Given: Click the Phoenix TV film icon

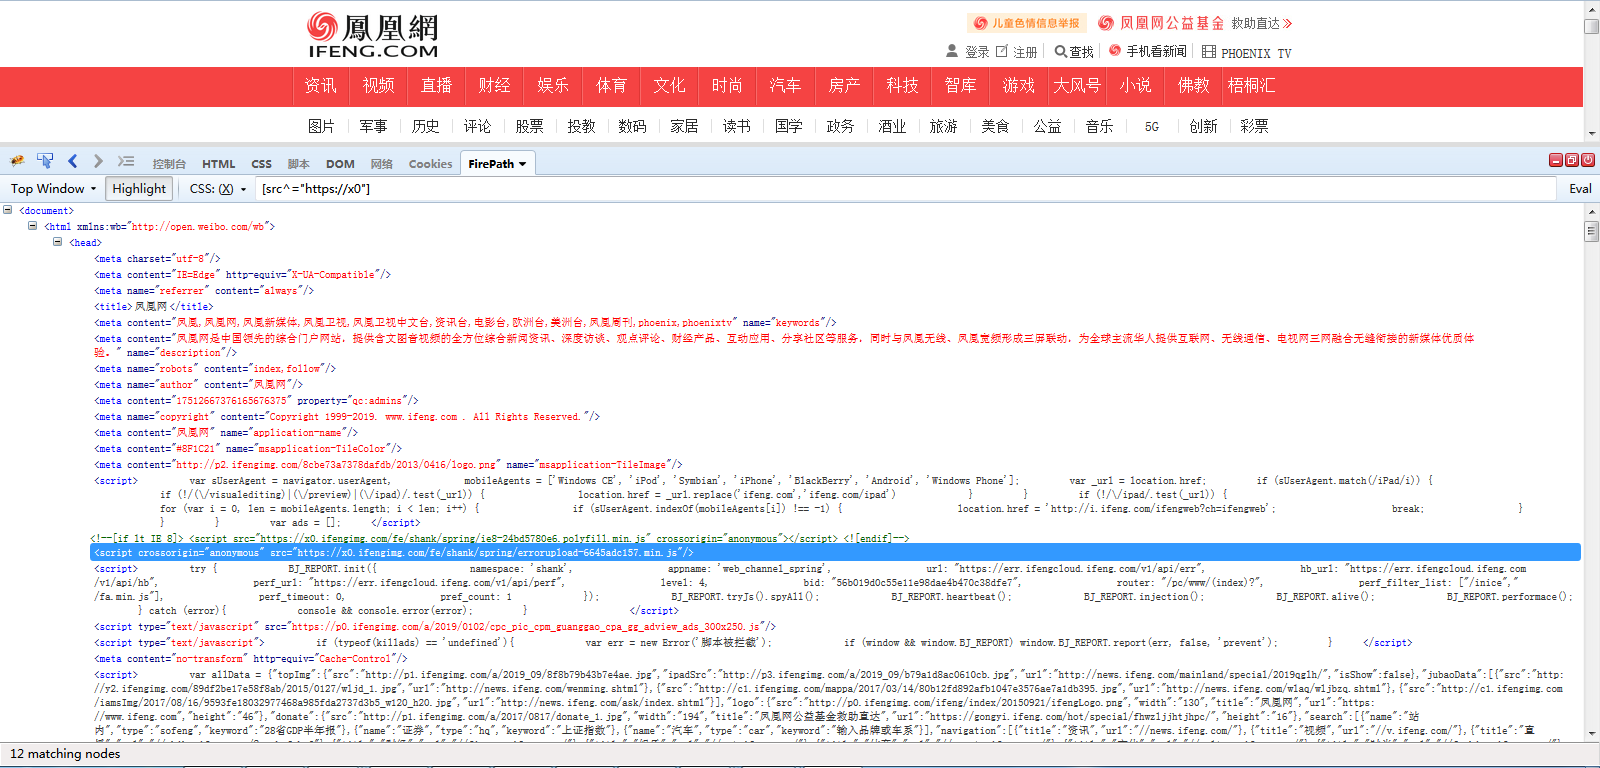Looking at the screenshot, I should point(1209,51).
